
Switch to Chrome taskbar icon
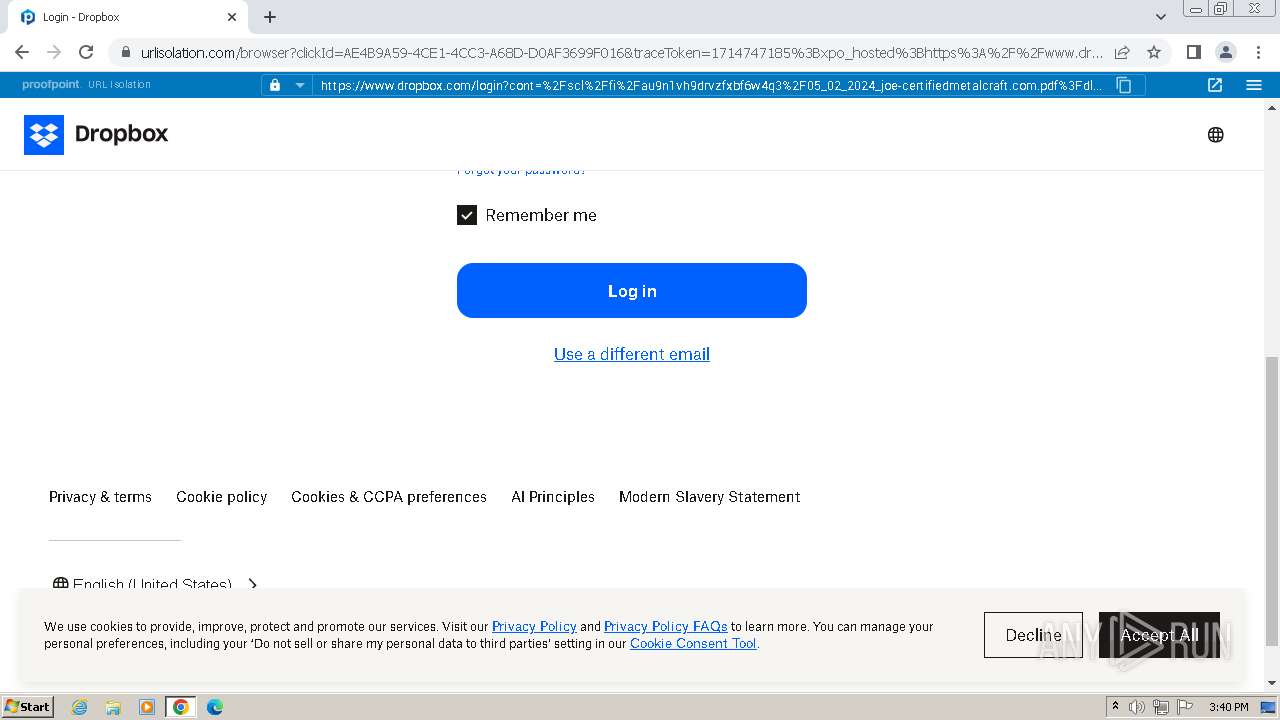pos(181,707)
